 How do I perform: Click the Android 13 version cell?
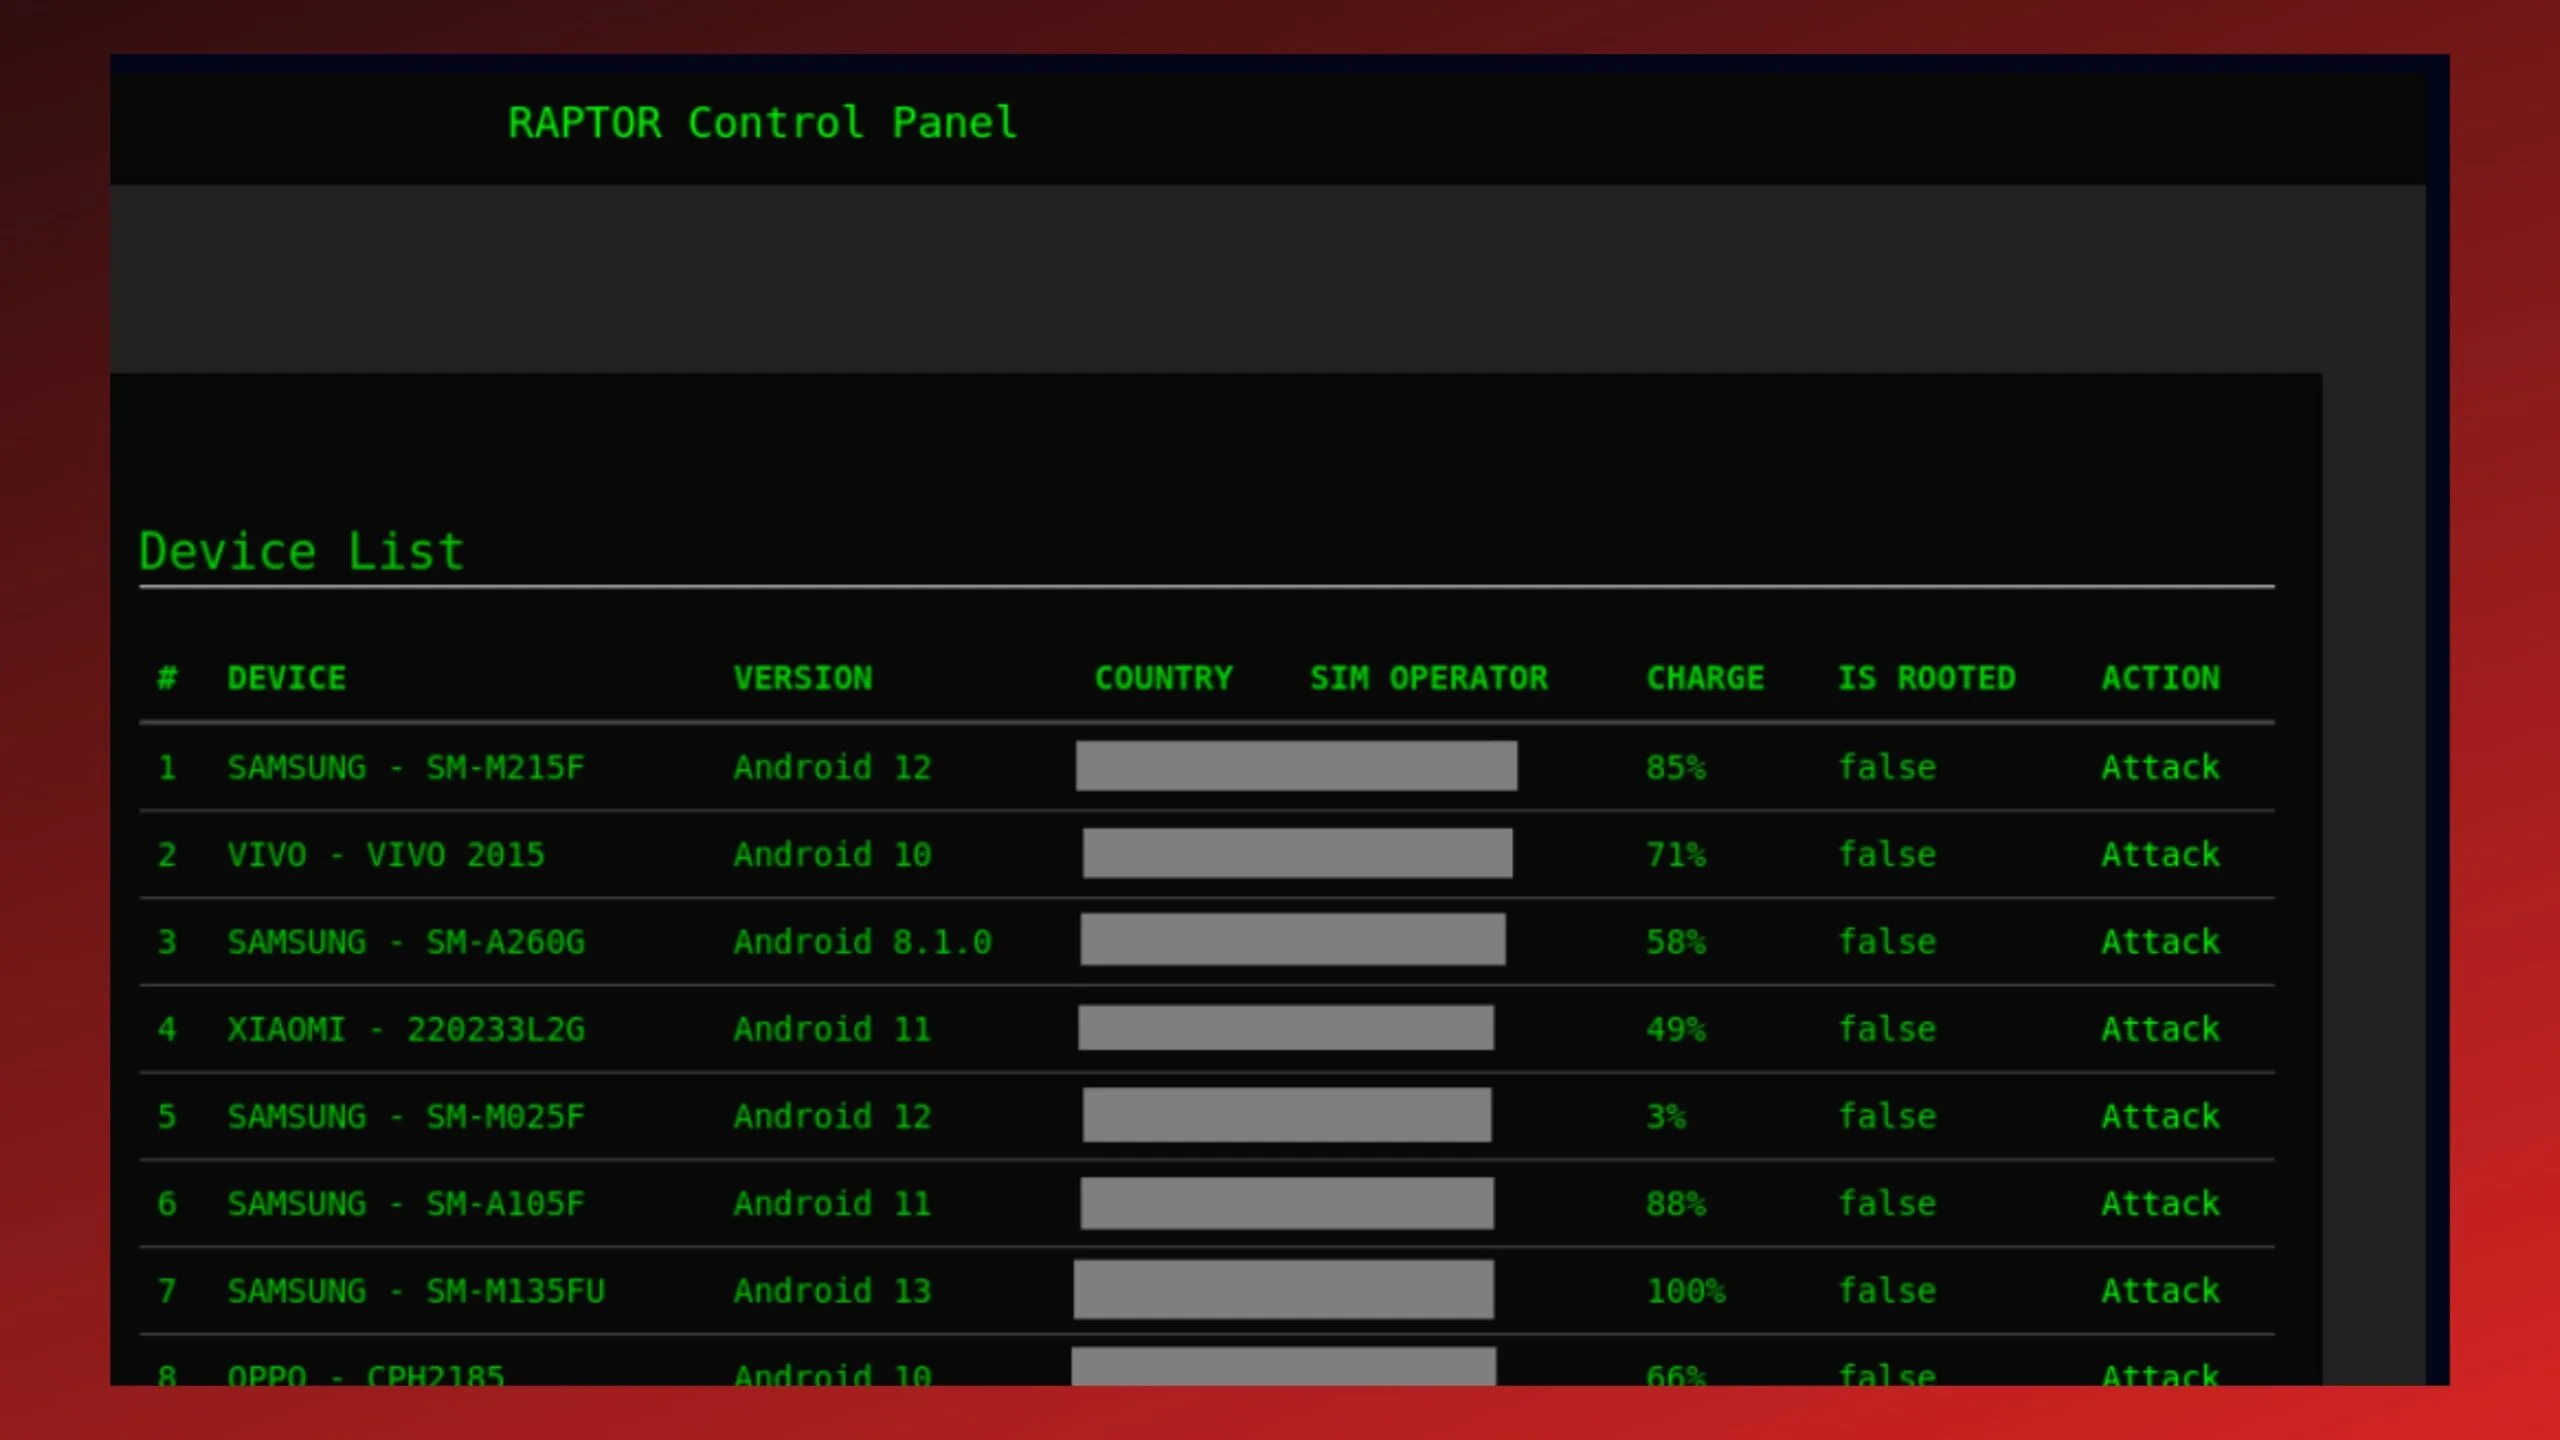pyautogui.click(x=833, y=1290)
